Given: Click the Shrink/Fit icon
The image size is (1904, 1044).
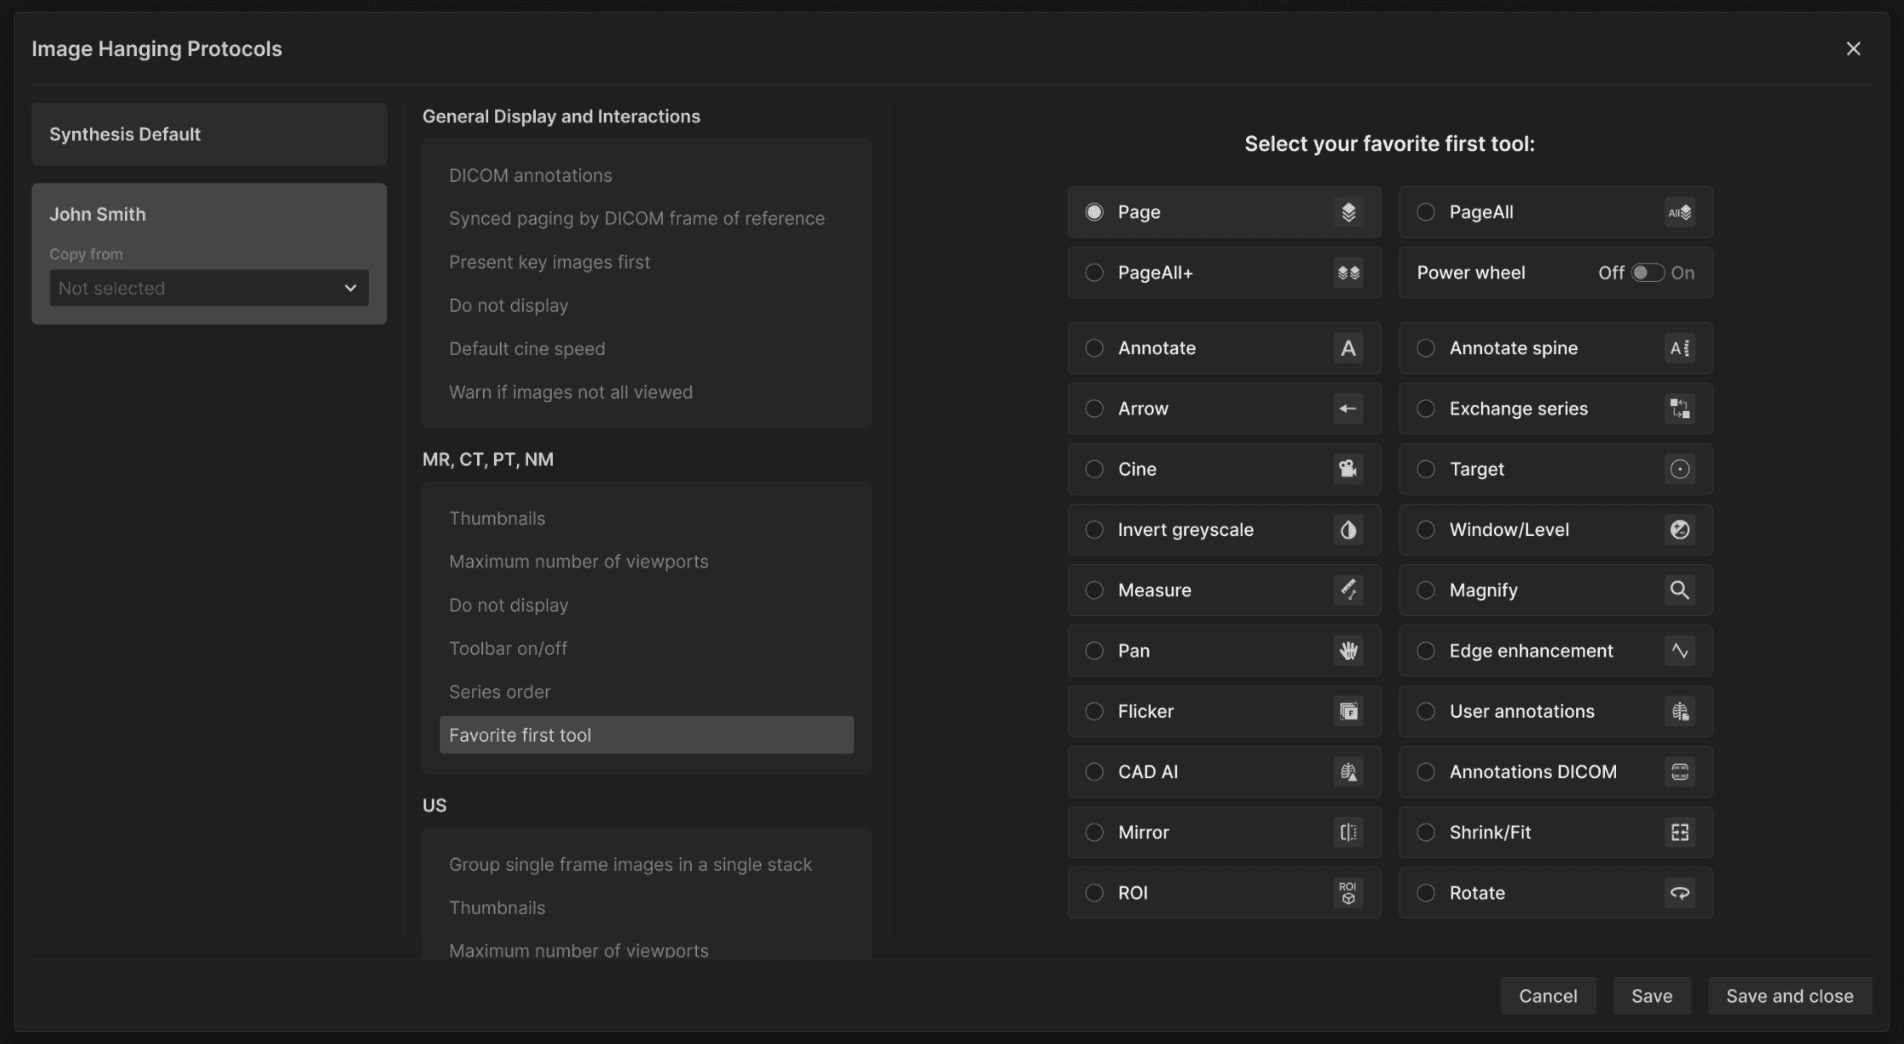Looking at the screenshot, I should tap(1679, 832).
